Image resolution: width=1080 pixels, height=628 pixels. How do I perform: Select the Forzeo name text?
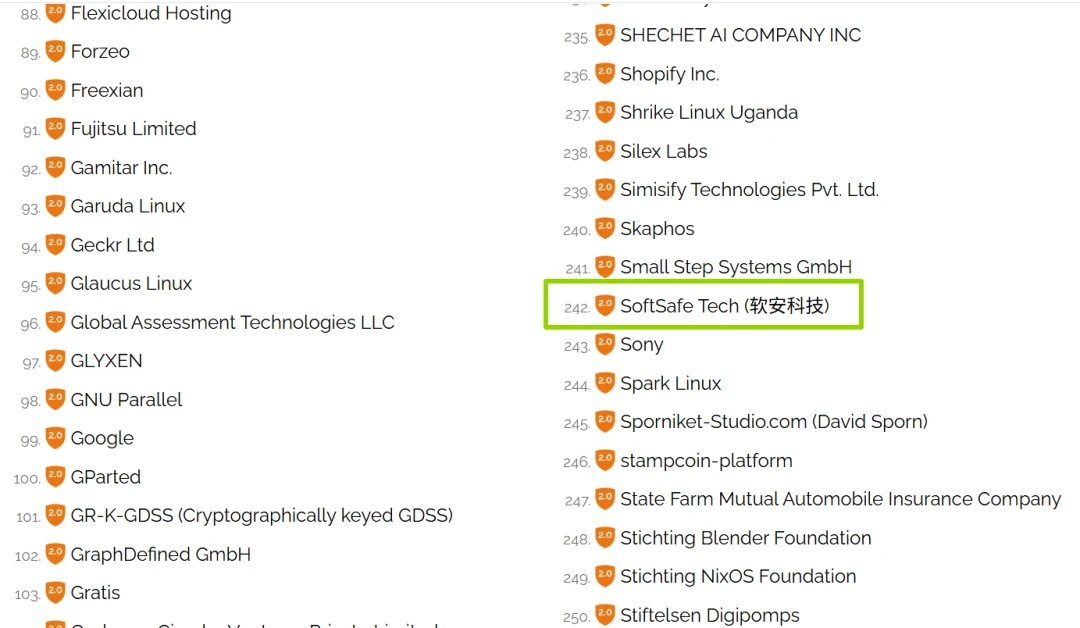pyautogui.click(x=100, y=51)
